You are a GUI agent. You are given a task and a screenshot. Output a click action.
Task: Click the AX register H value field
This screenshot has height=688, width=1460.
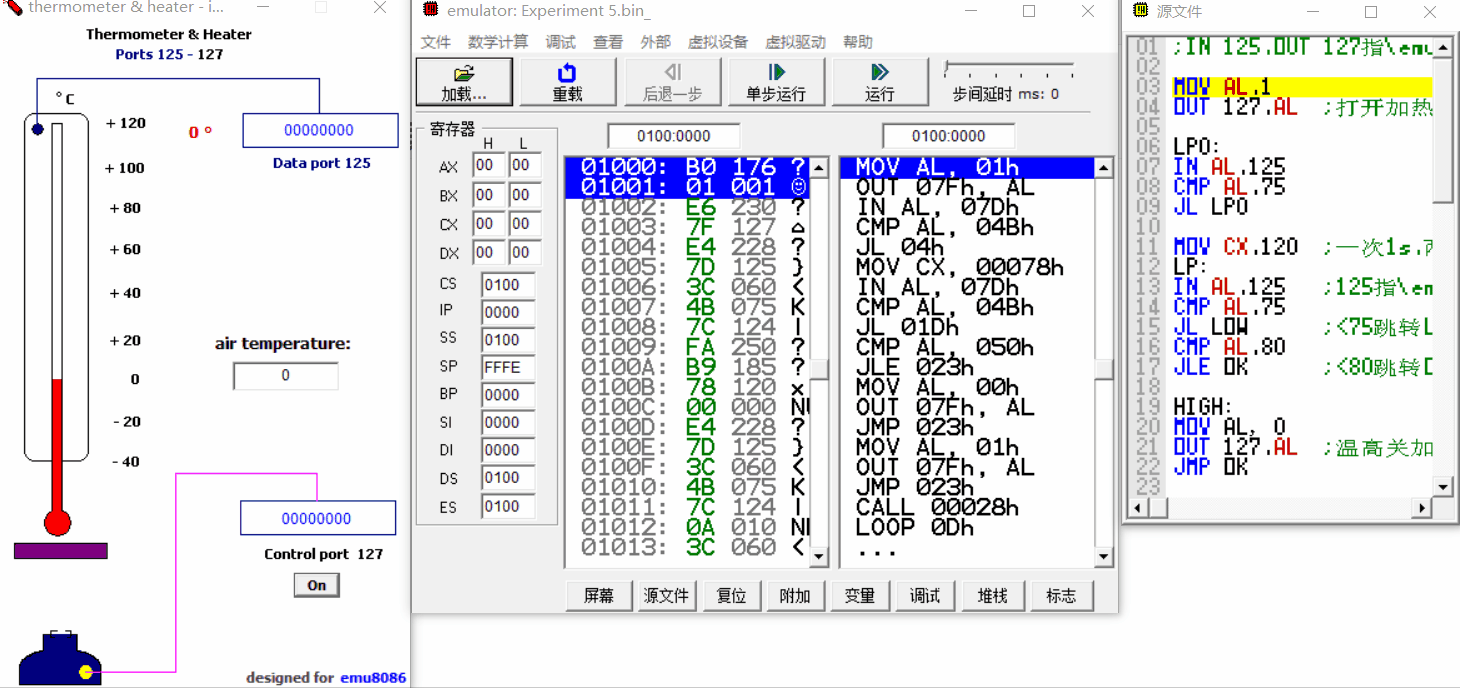click(x=488, y=165)
